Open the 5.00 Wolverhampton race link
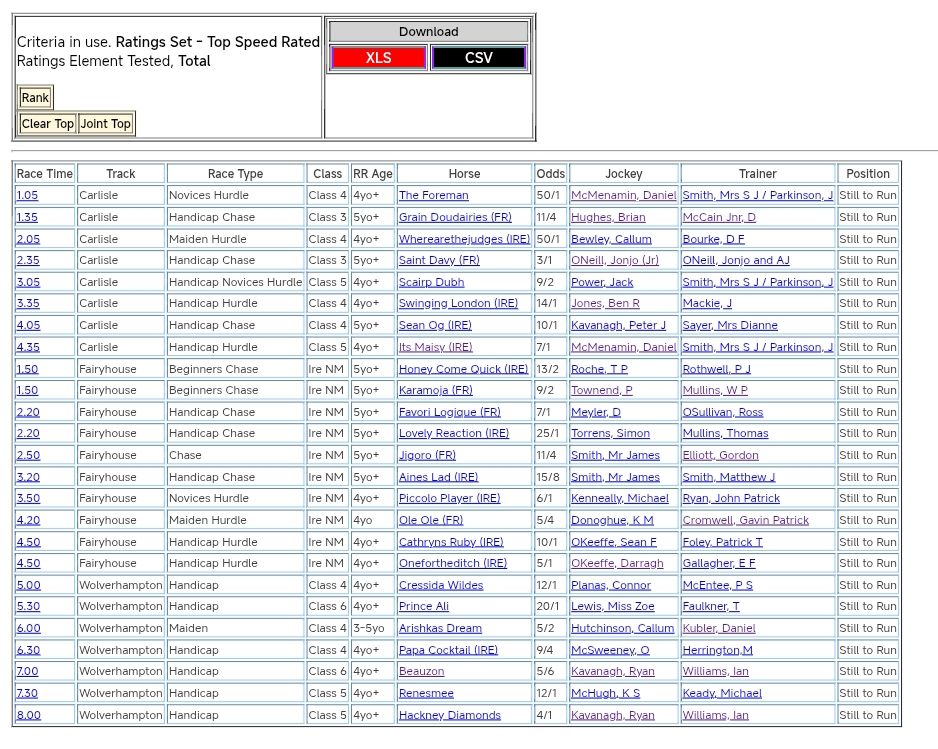 tap(28, 585)
